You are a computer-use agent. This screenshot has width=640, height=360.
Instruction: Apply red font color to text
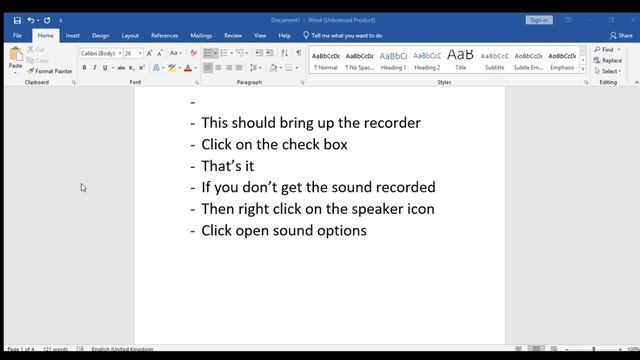tap(188, 68)
